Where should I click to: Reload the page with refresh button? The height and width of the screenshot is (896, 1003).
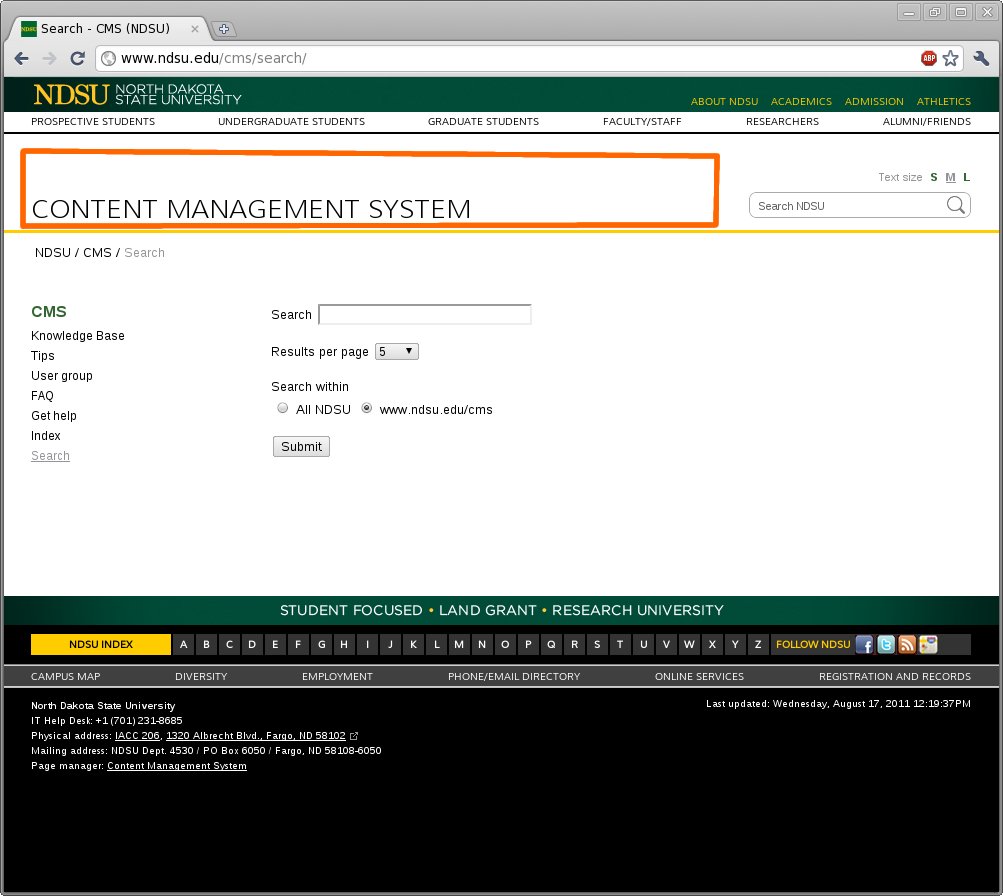[x=77, y=59]
